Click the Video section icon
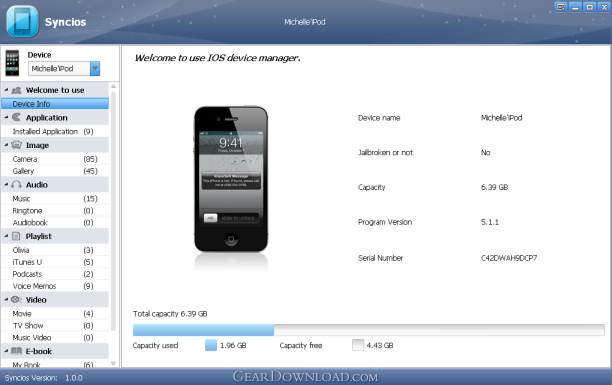This screenshot has width=612, height=385. tap(16, 299)
